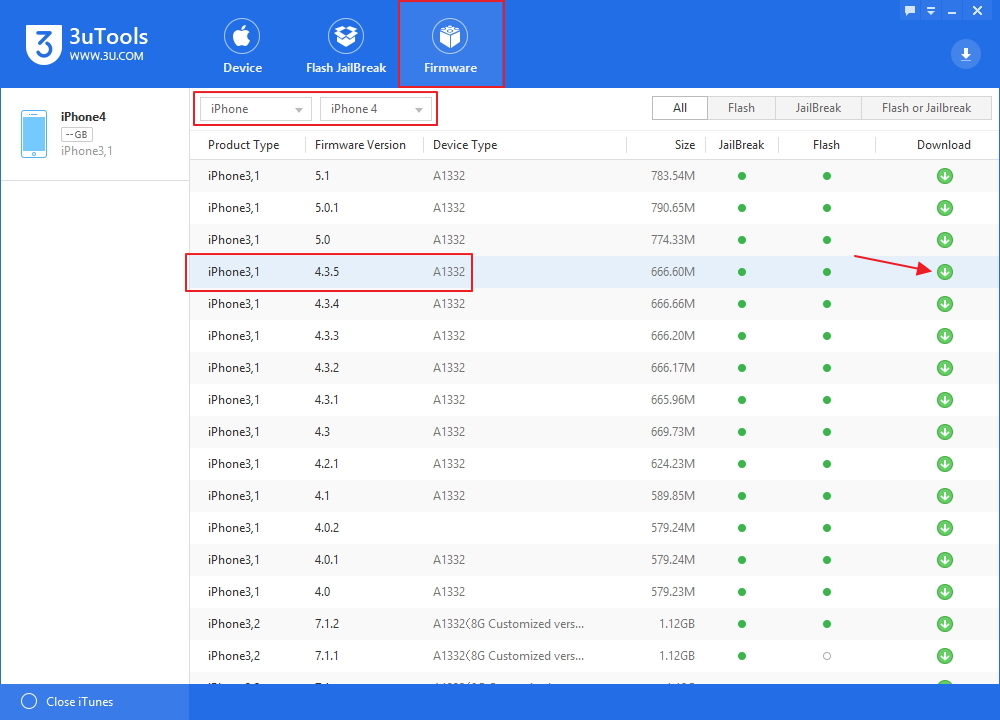Download firmware 4.3.1 for iPhone3,1
This screenshot has width=1000, height=720.
[x=945, y=400]
